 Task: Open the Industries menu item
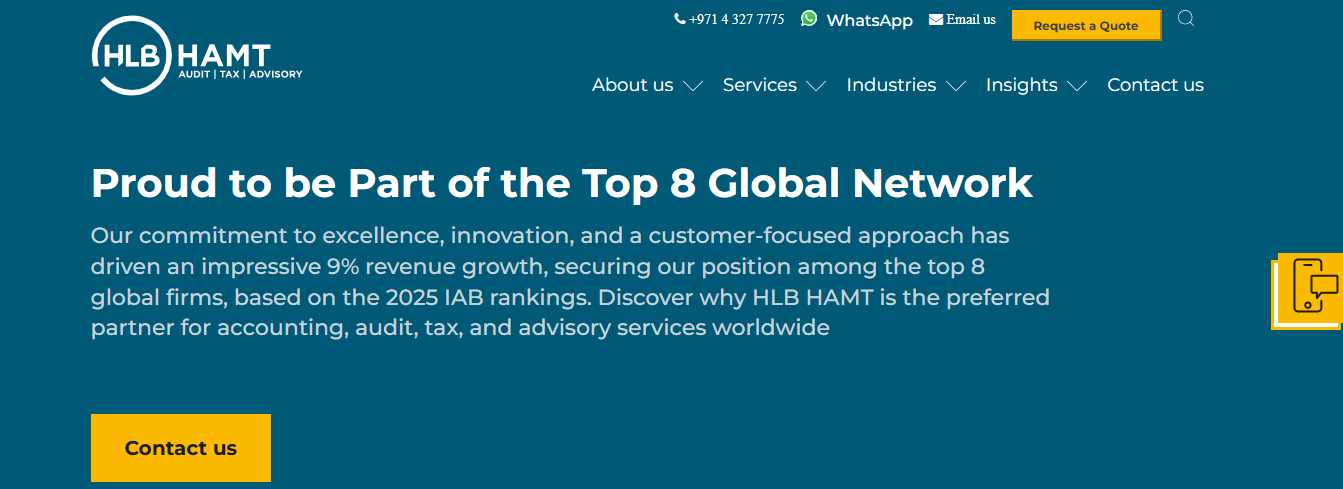[x=891, y=85]
